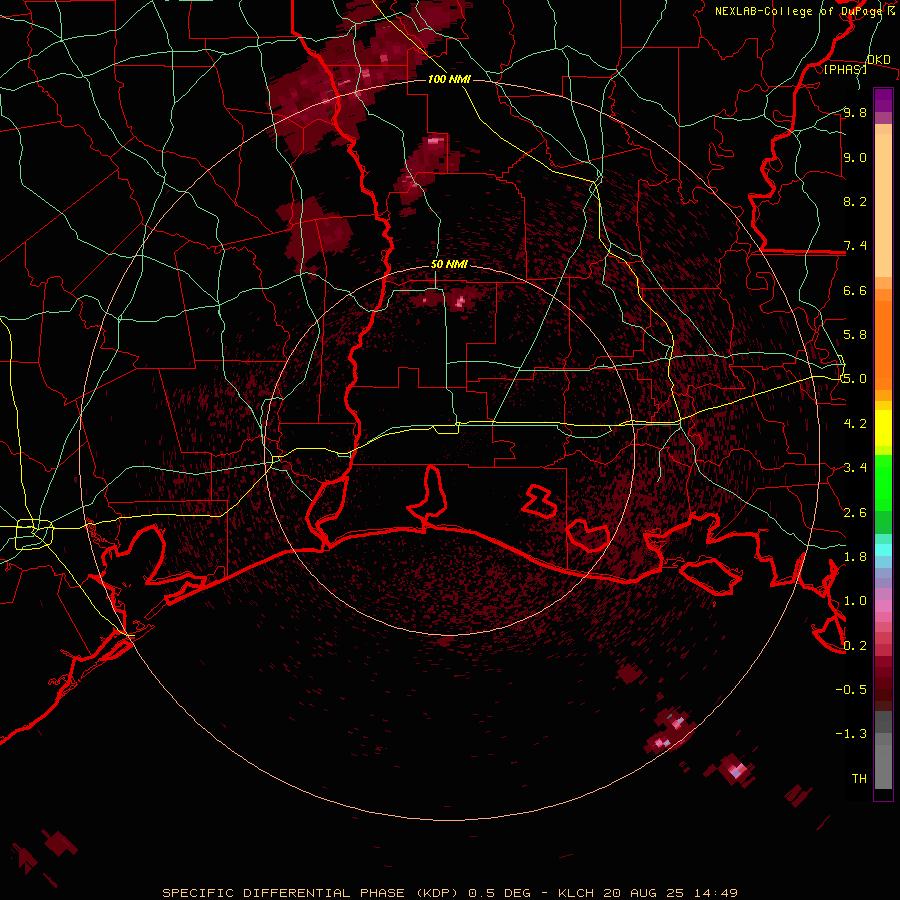Viewport: 900px width, 900px height.
Task: Click the 9.0 scale value
Action: pyautogui.click(x=855, y=158)
